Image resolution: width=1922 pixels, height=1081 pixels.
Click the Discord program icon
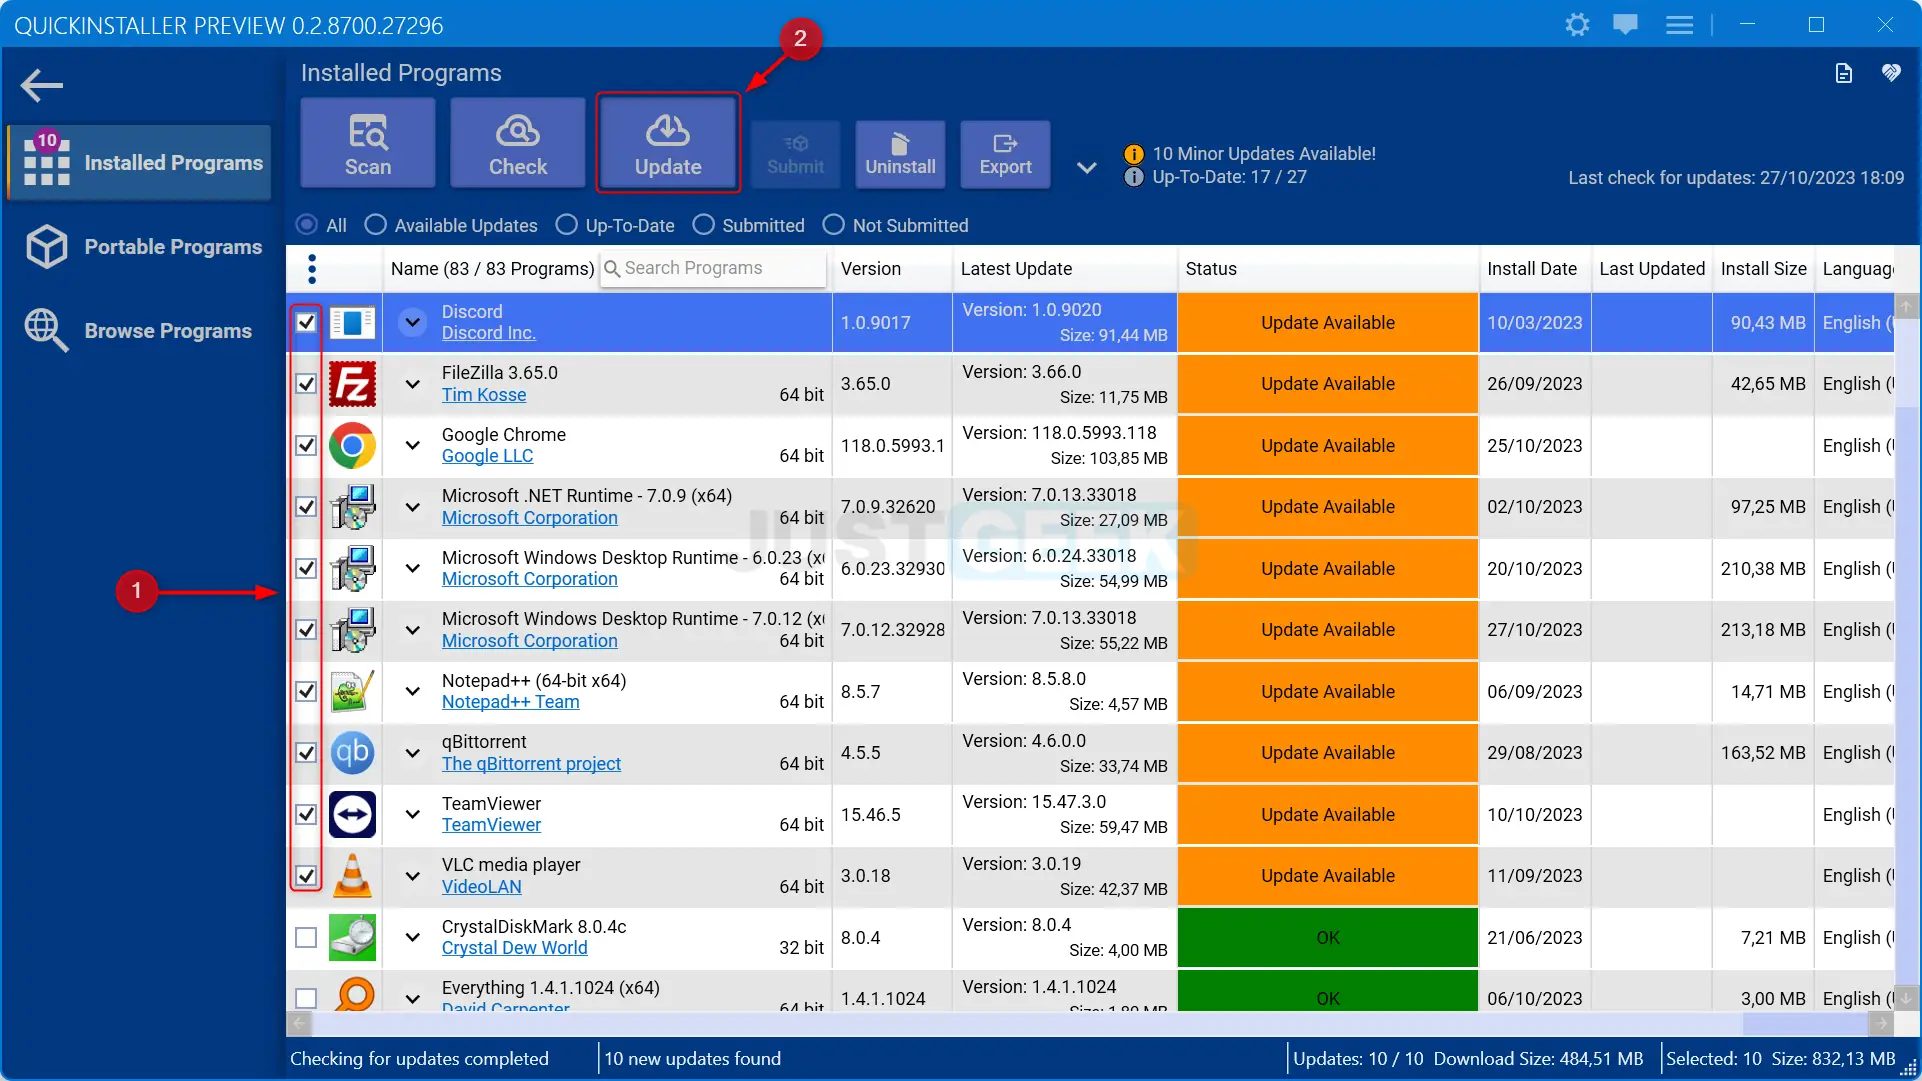(x=352, y=322)
